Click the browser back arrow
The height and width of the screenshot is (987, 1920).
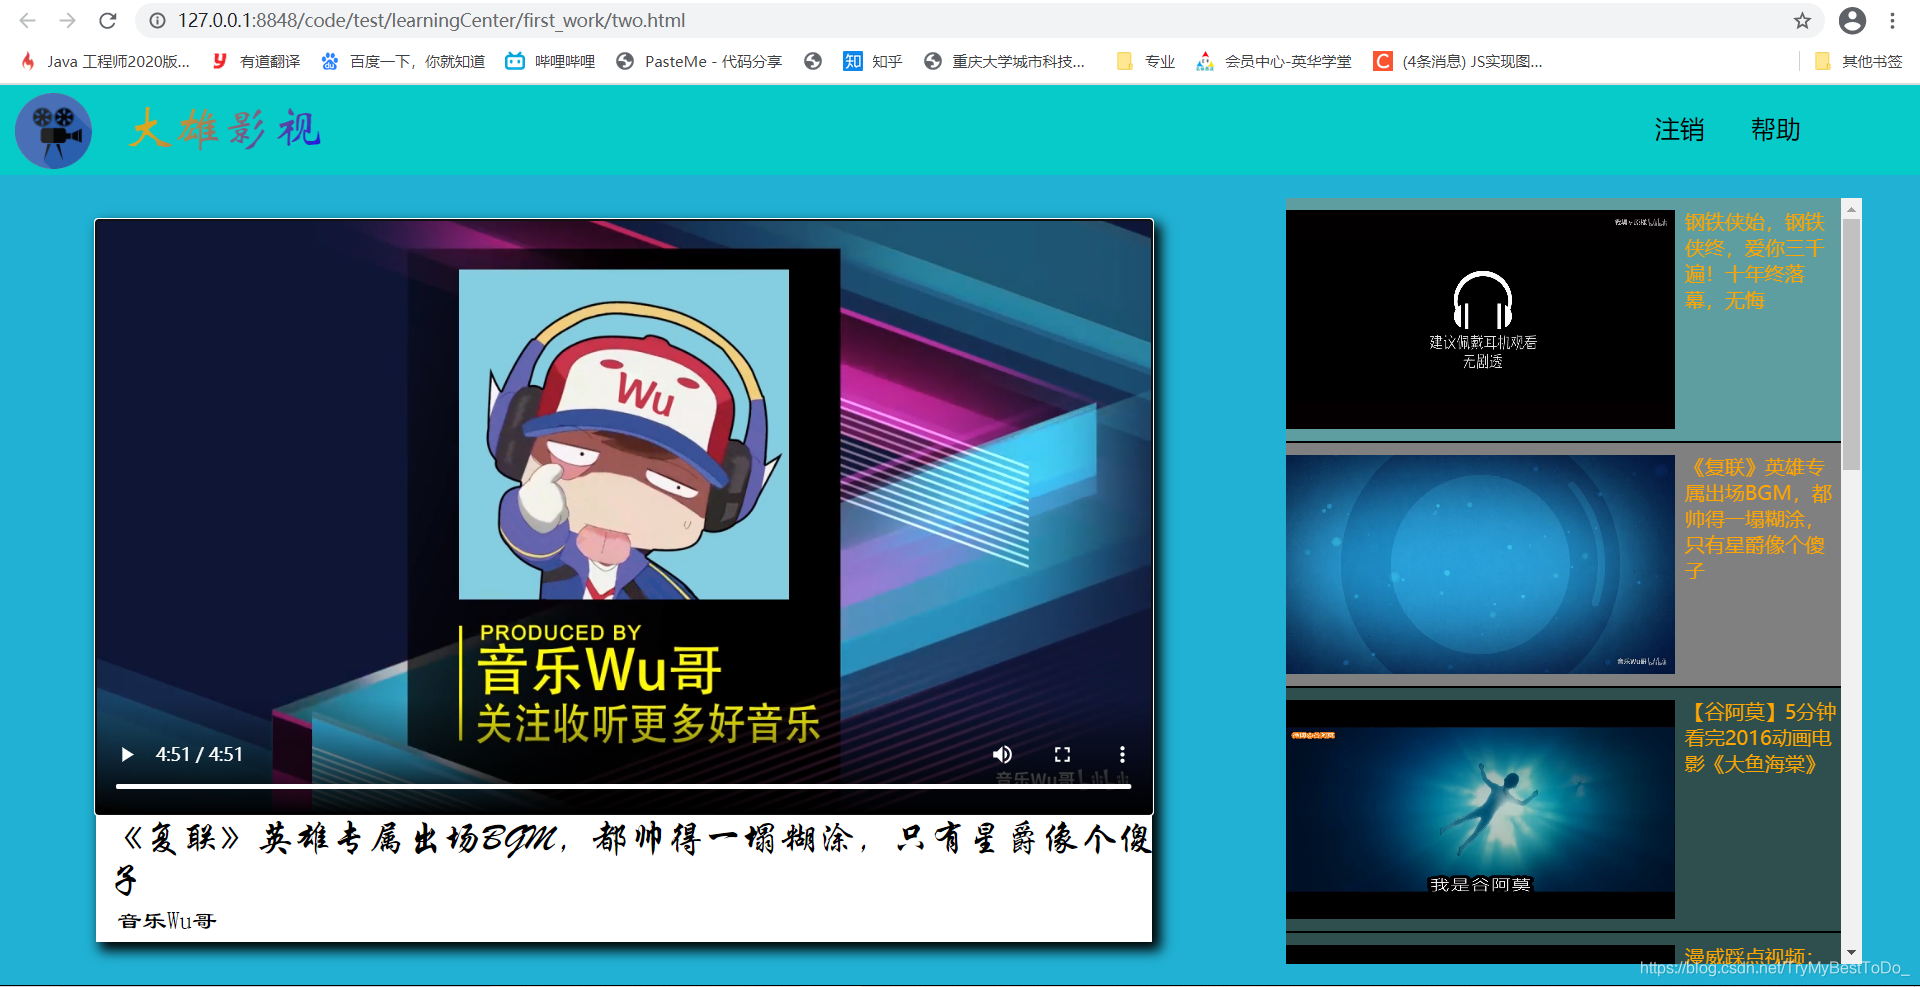(27, 20)
